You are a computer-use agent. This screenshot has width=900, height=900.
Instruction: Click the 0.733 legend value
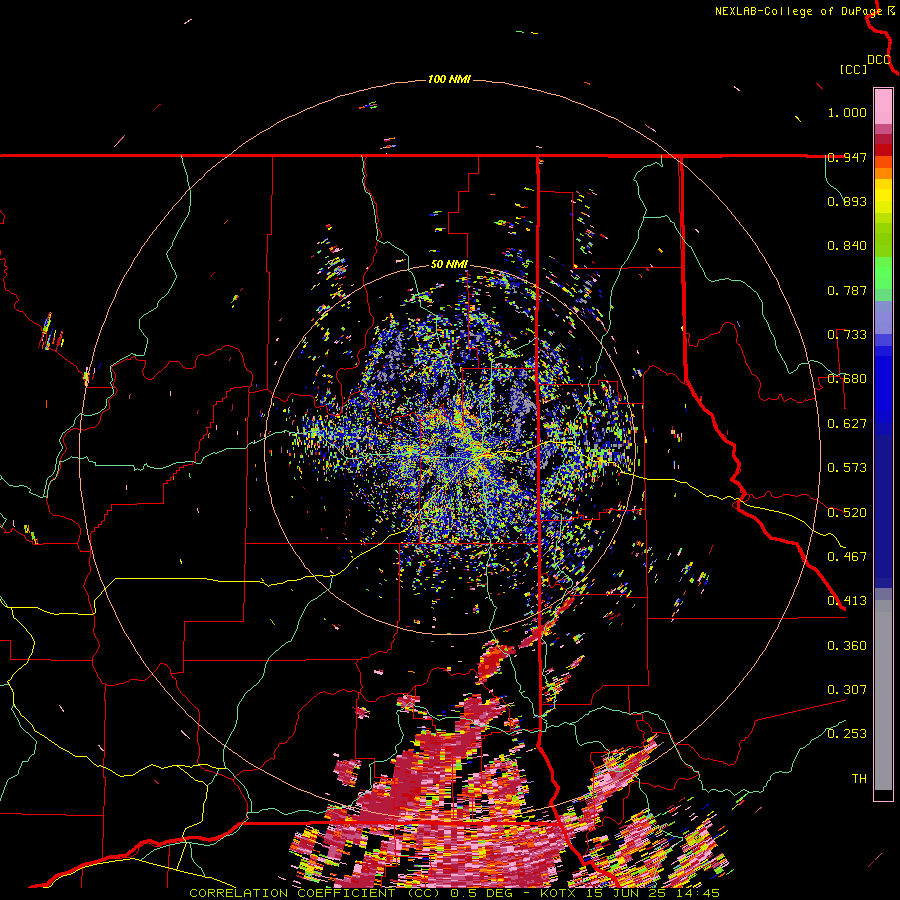tap(847, 335)
